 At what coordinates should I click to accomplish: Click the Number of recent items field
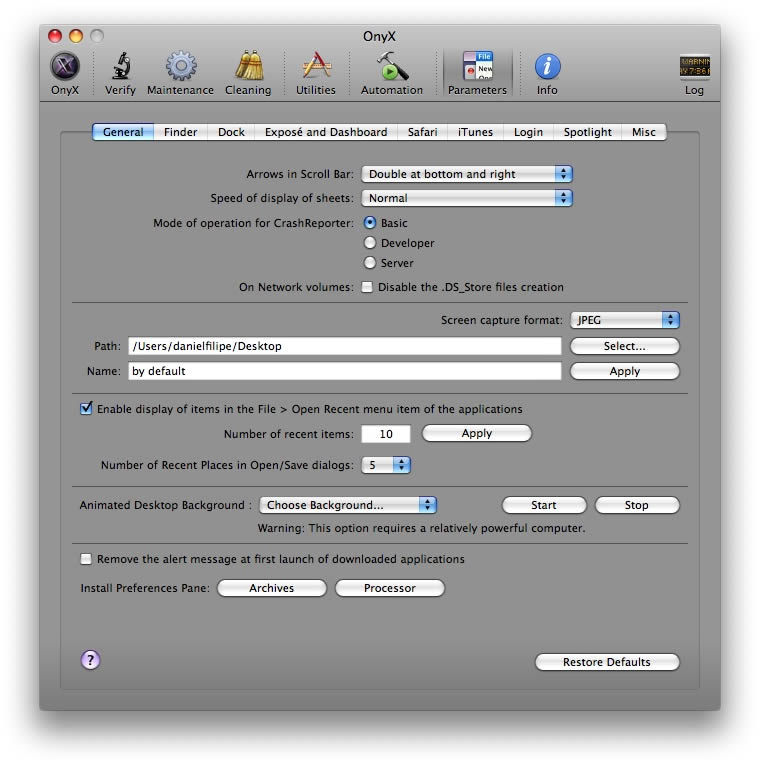tap(386, 434)
